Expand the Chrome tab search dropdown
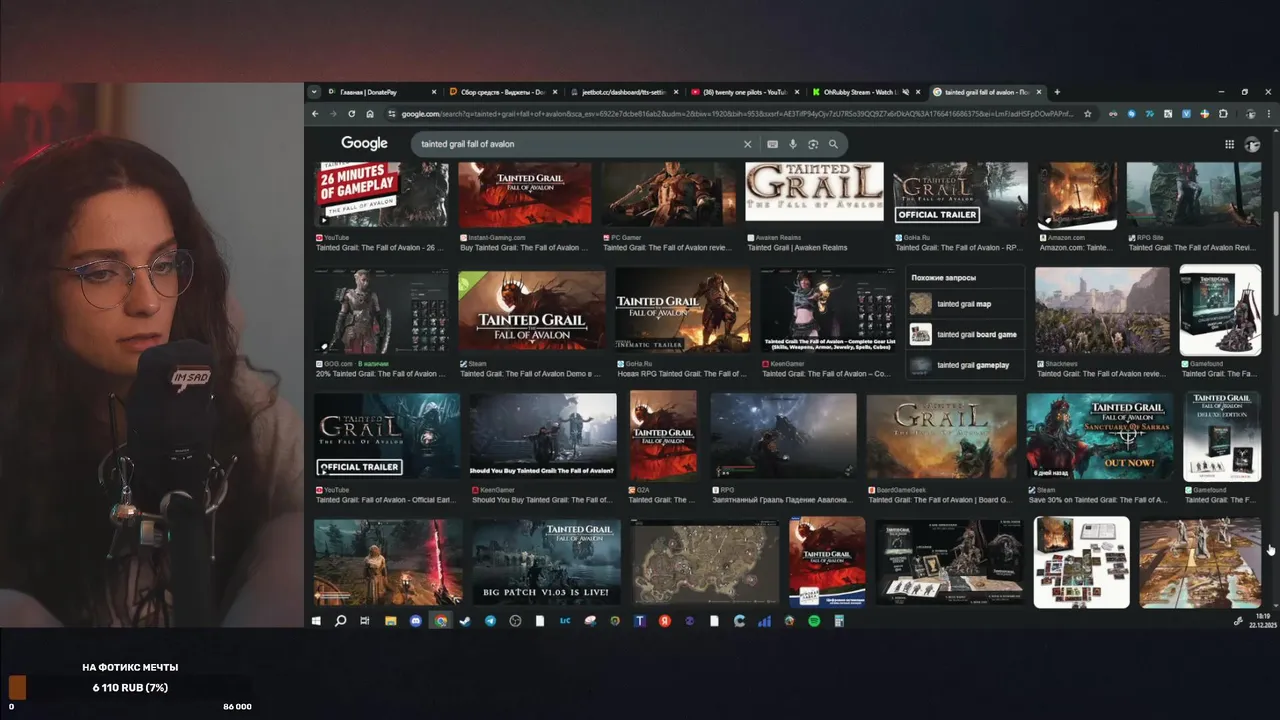 (314, 92)
